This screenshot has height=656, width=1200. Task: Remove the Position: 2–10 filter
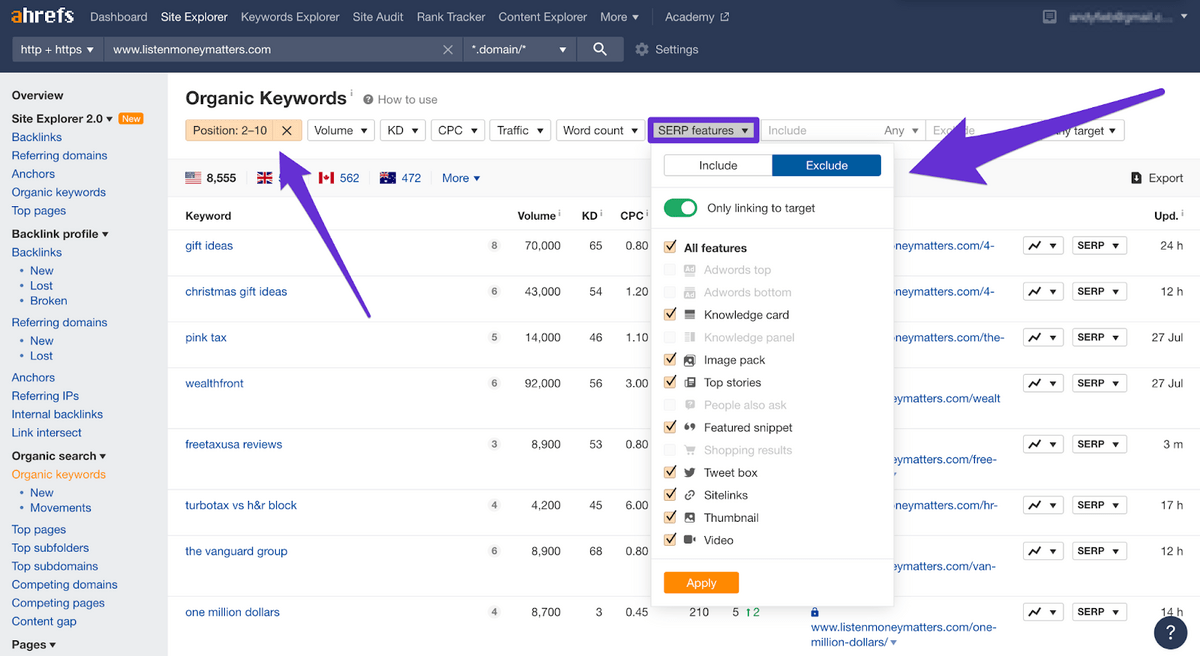287,130
